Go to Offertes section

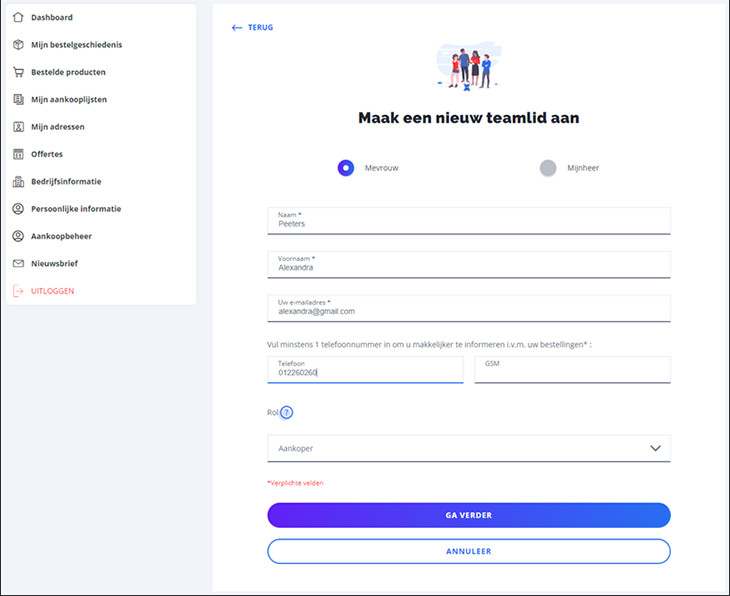(47, 154)
